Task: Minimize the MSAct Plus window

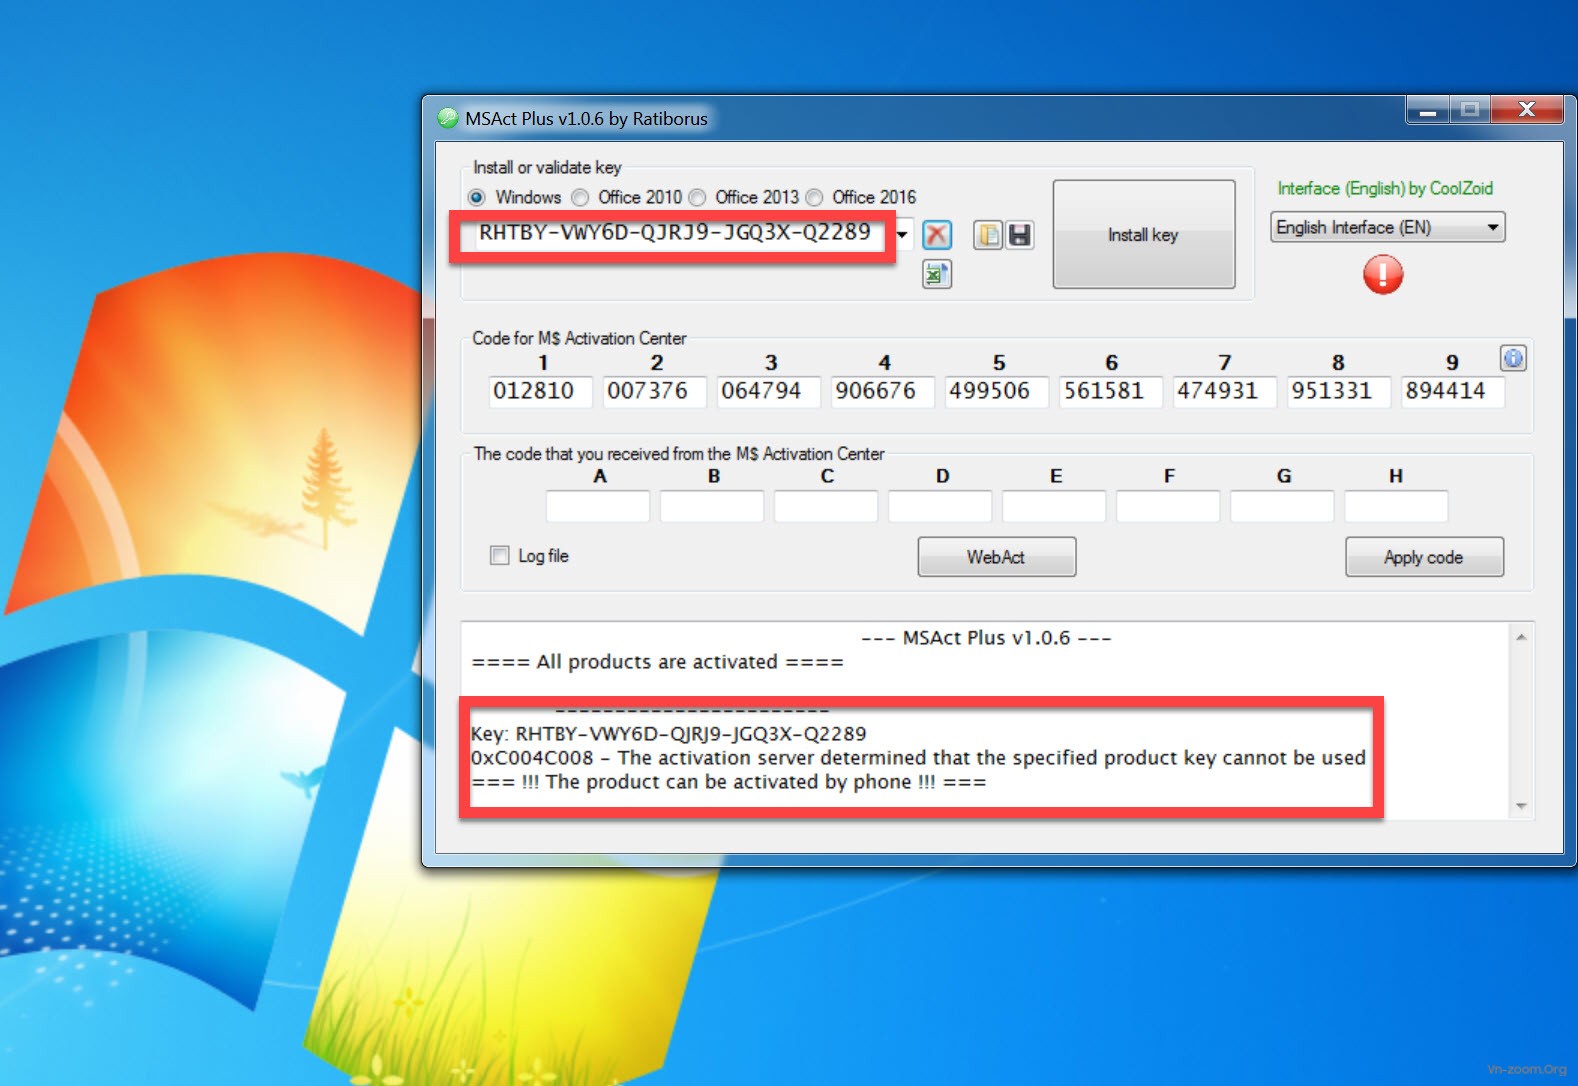Action: point(1427,110)
